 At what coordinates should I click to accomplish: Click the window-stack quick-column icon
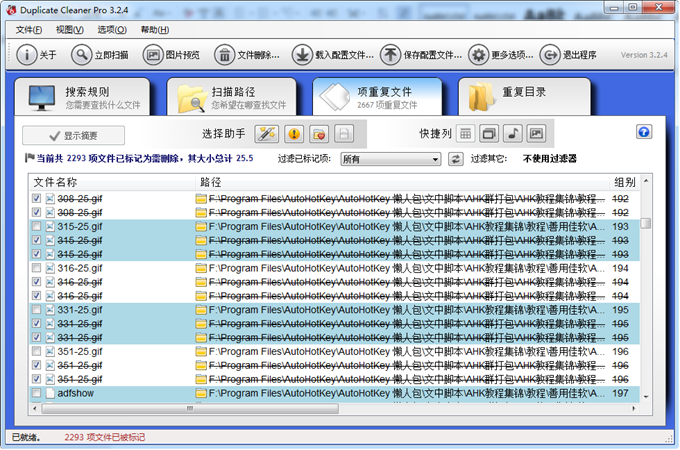489,134
